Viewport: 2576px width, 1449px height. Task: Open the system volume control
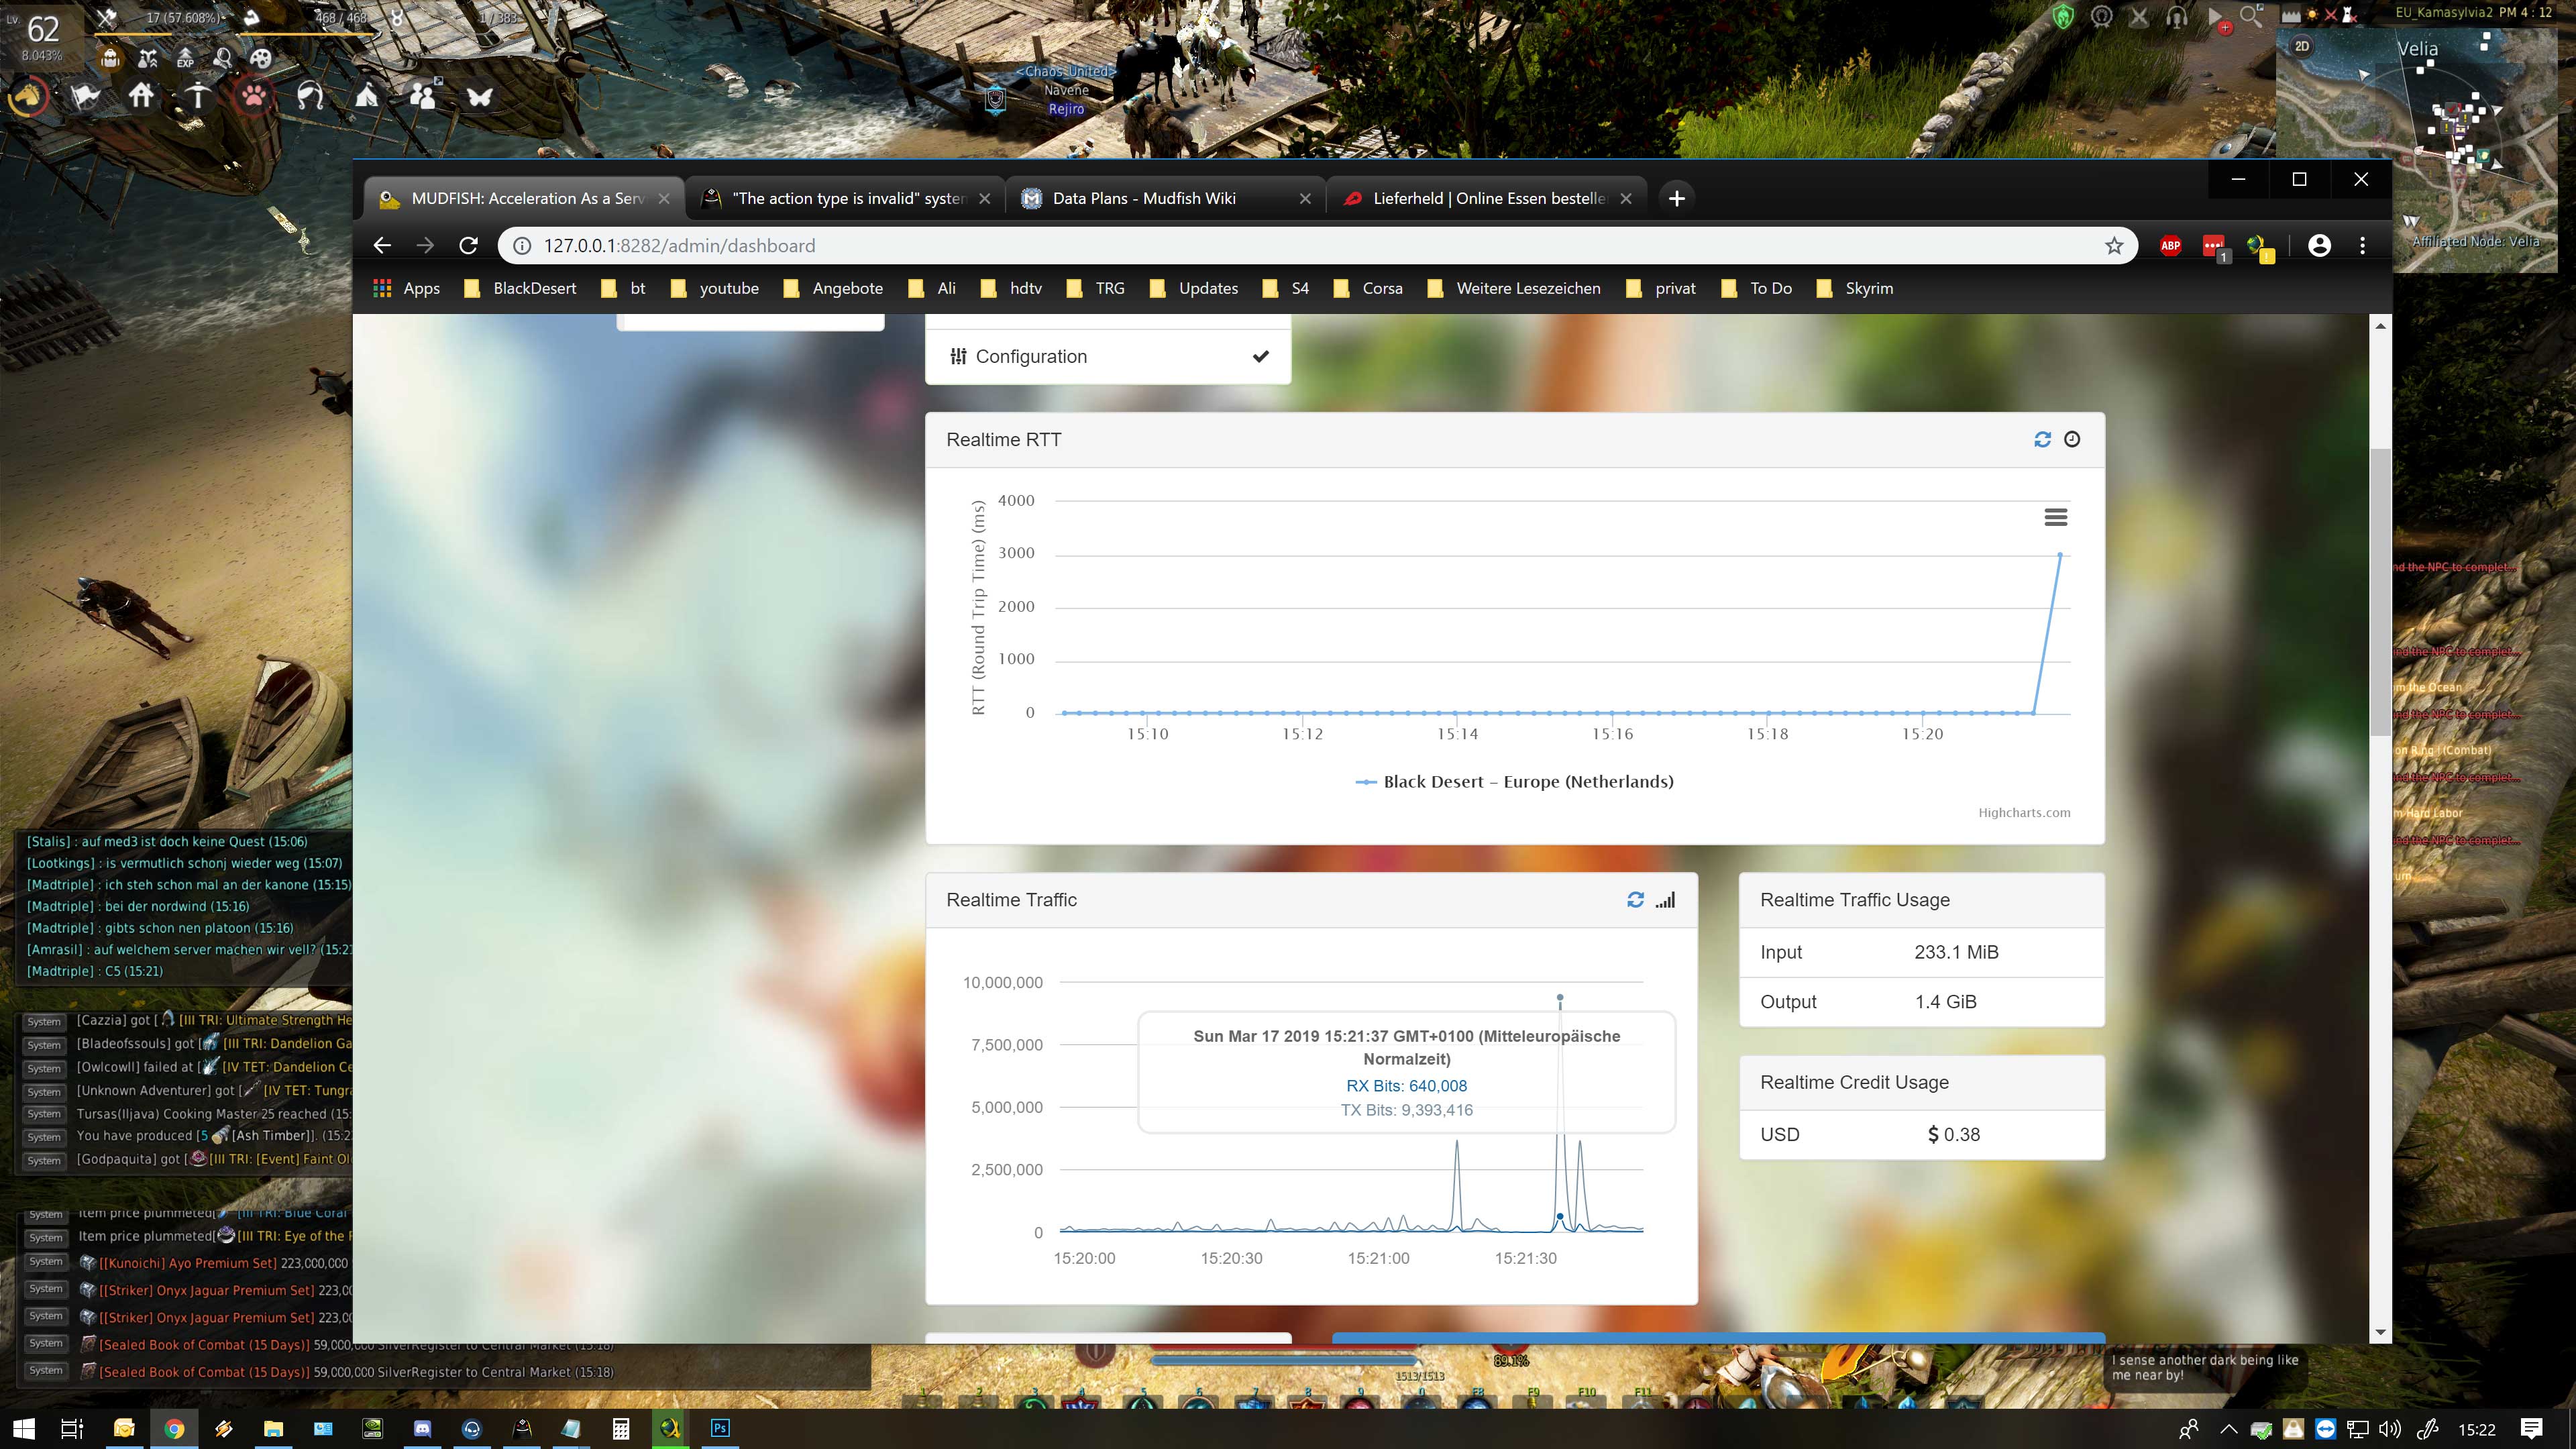2390,1429
